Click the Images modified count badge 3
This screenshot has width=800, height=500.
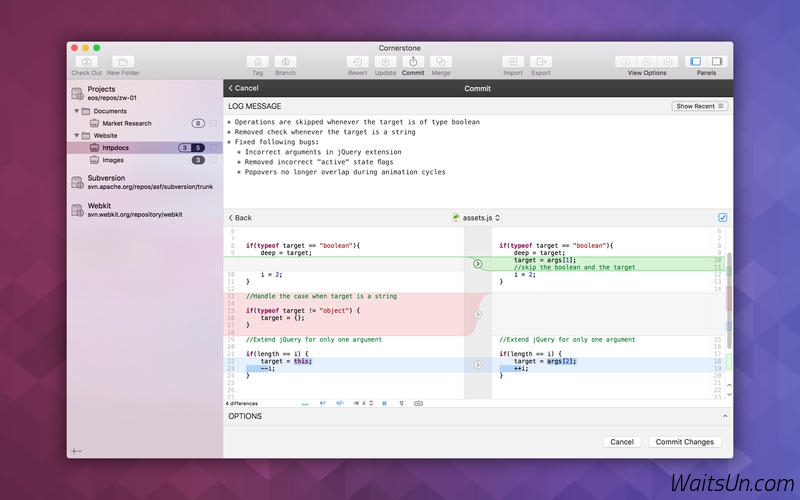pos(198,160)
